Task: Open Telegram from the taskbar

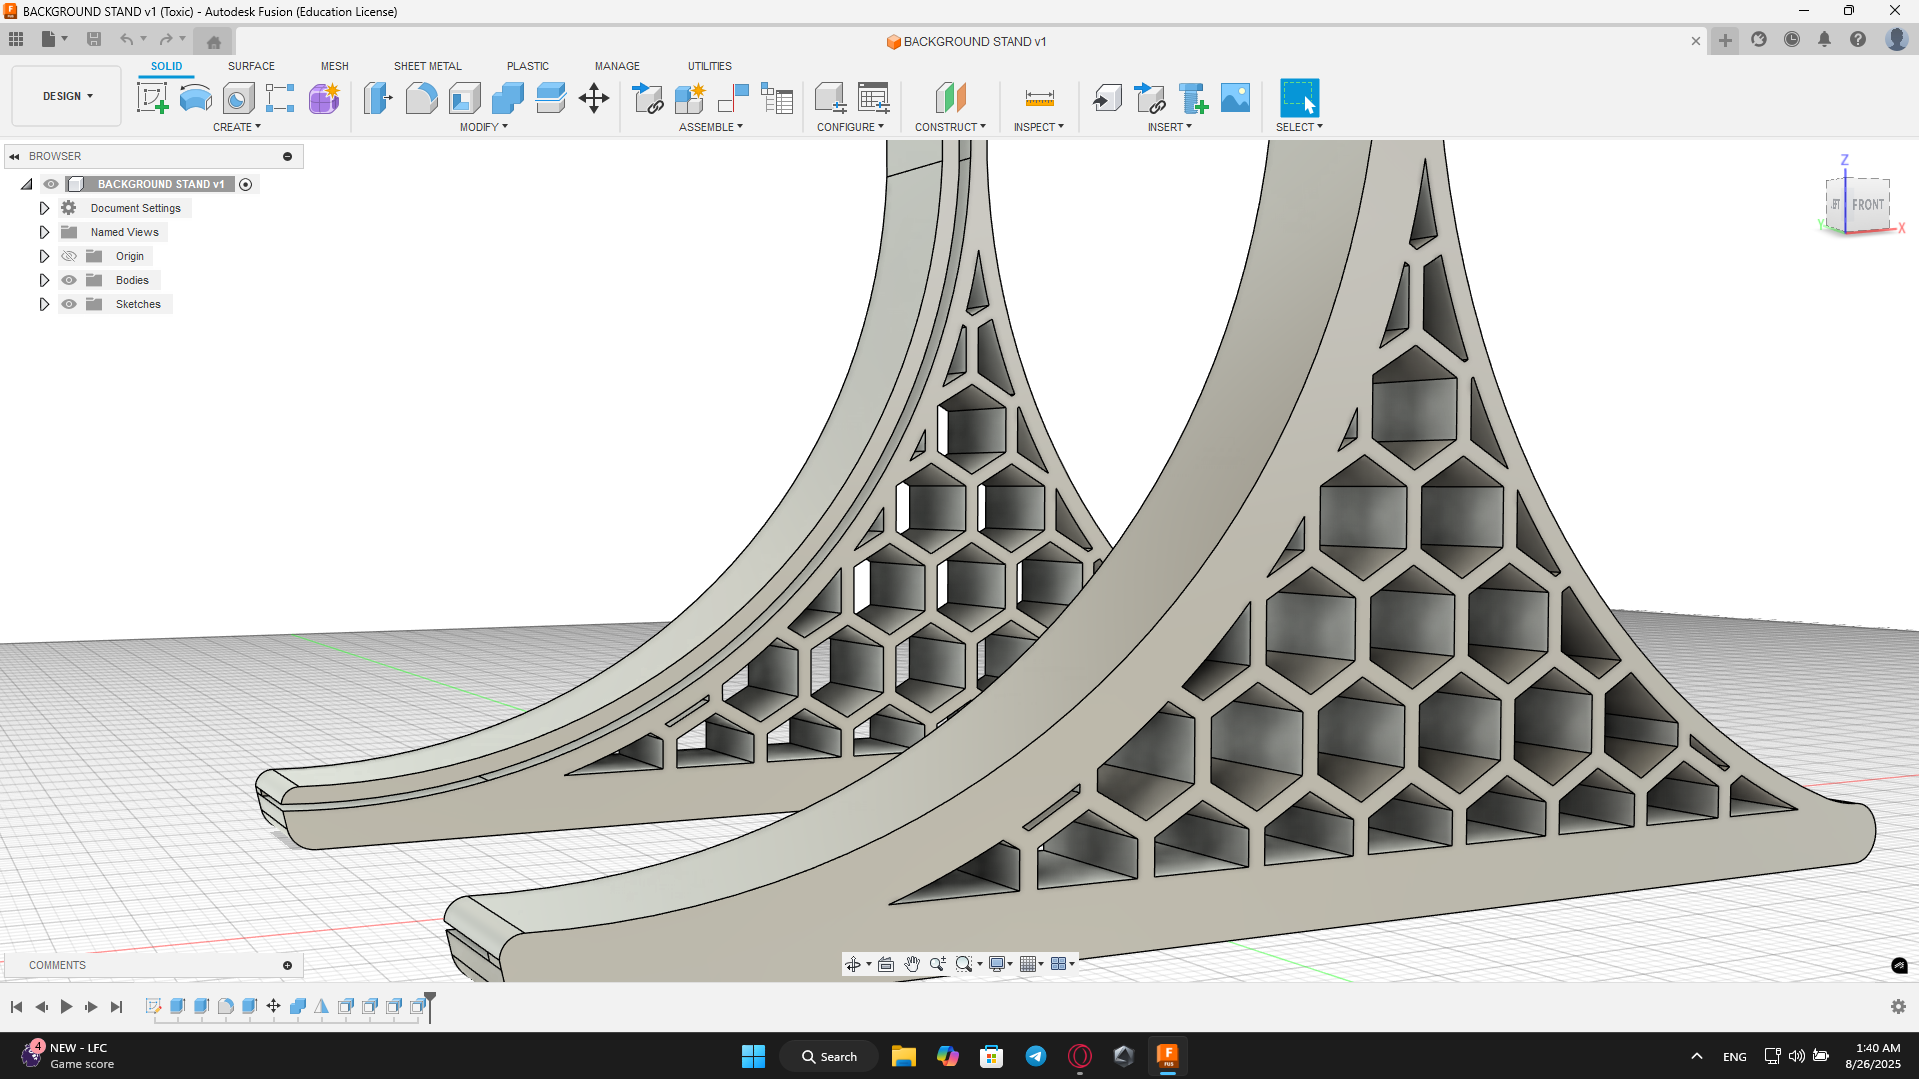Action: (1036, 1056)
